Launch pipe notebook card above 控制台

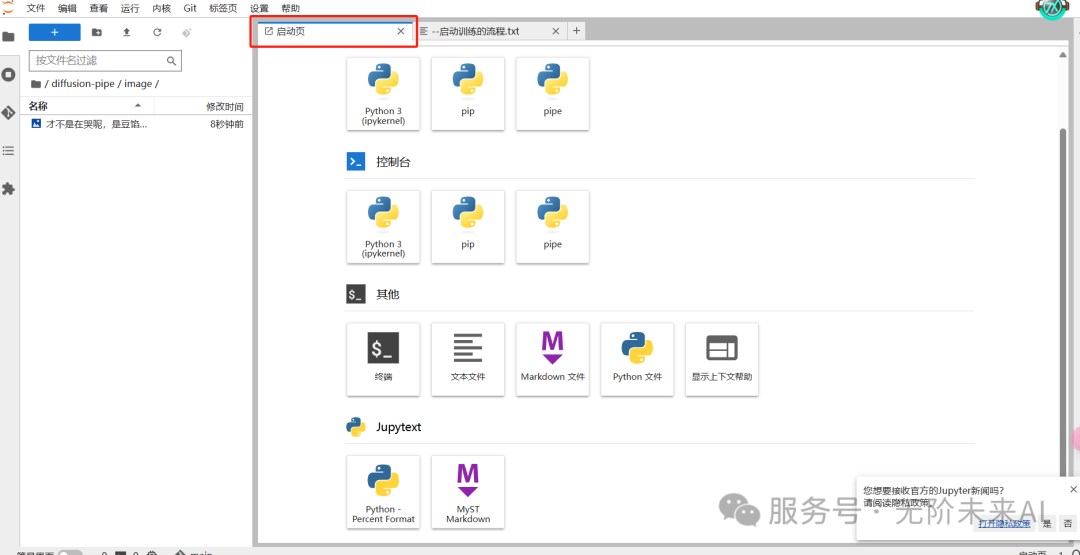[552, 94]
